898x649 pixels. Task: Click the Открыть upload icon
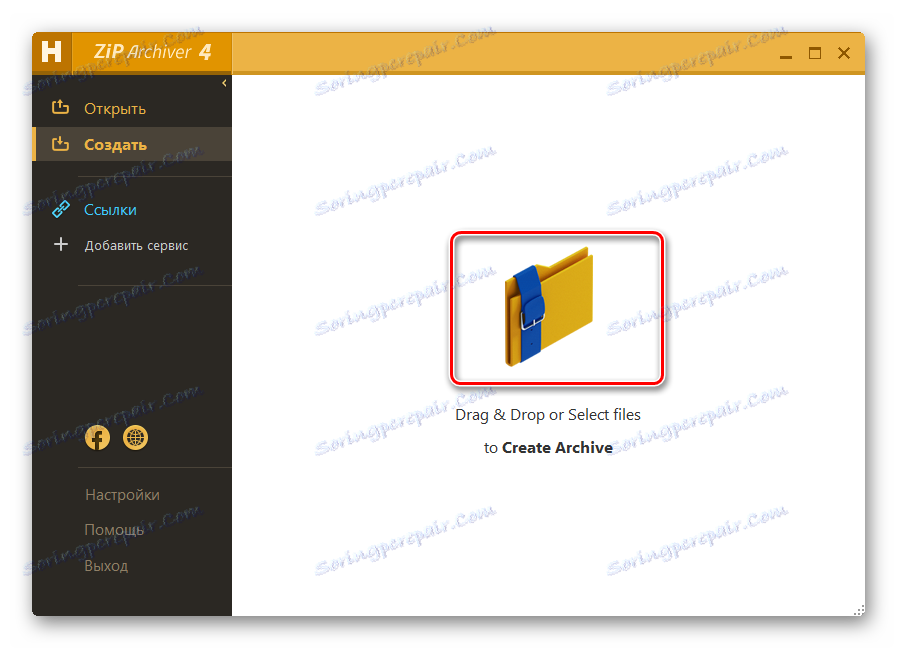coord(60,107)
